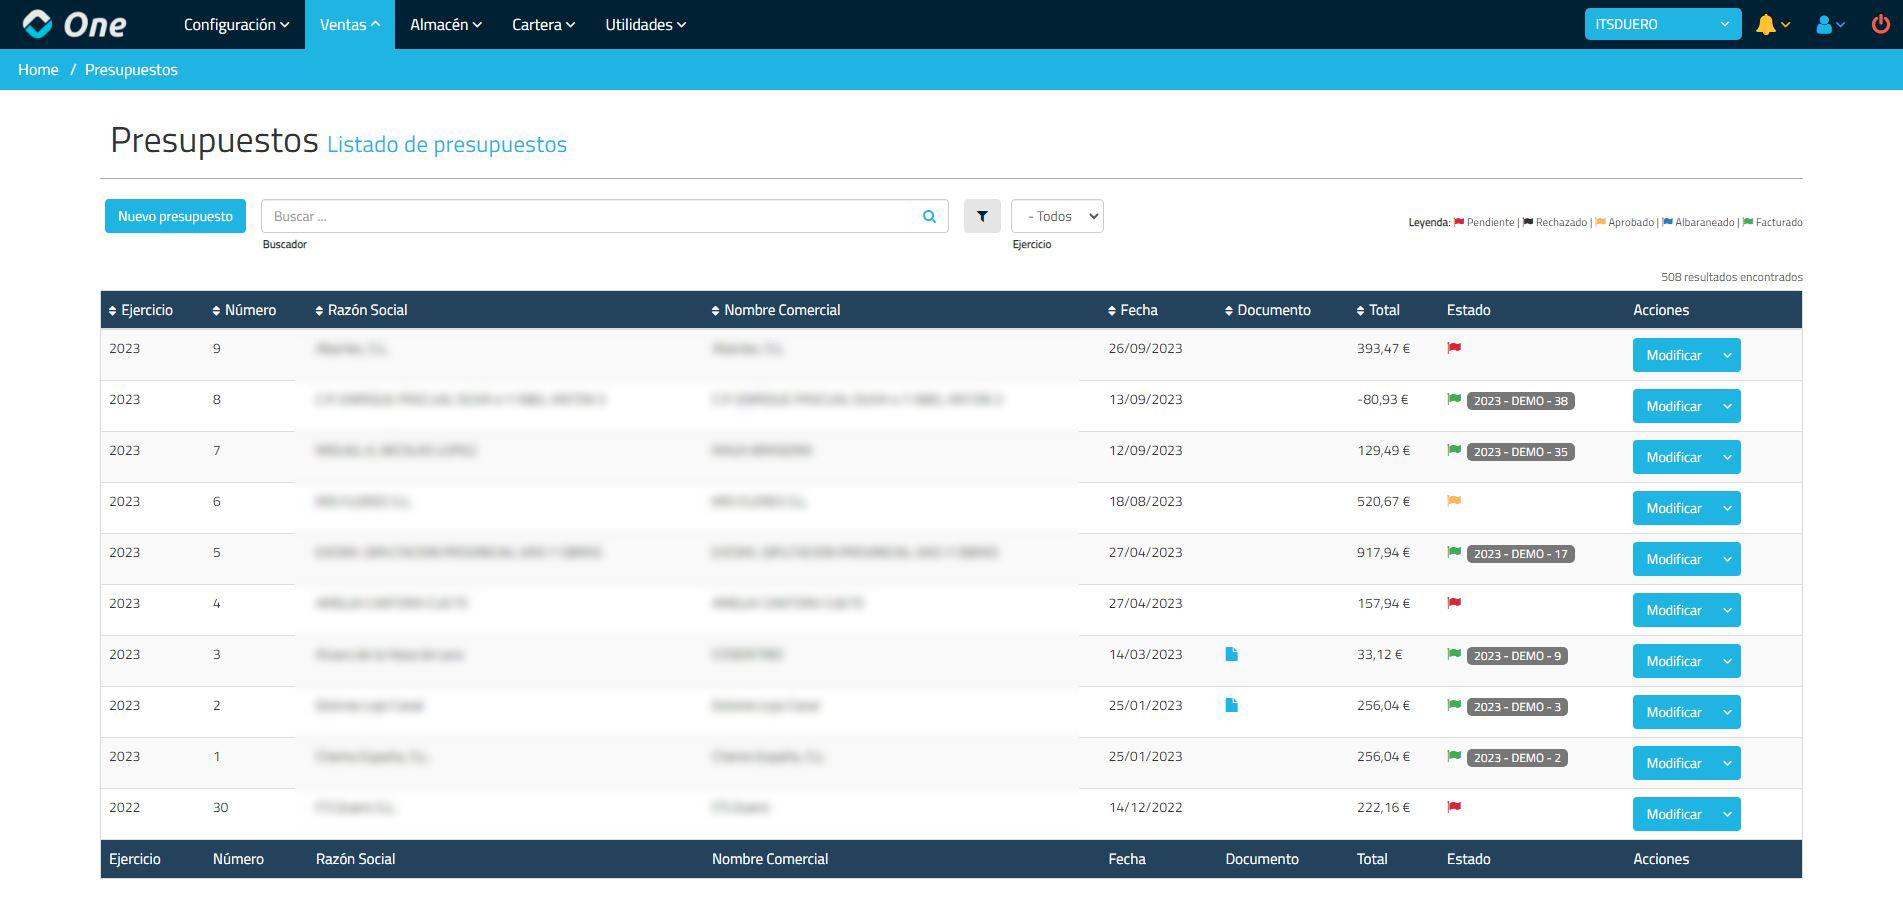The image size is (1903, 897).
Task: Expand Modificar arrow for budget 6
Action: 1727,508
